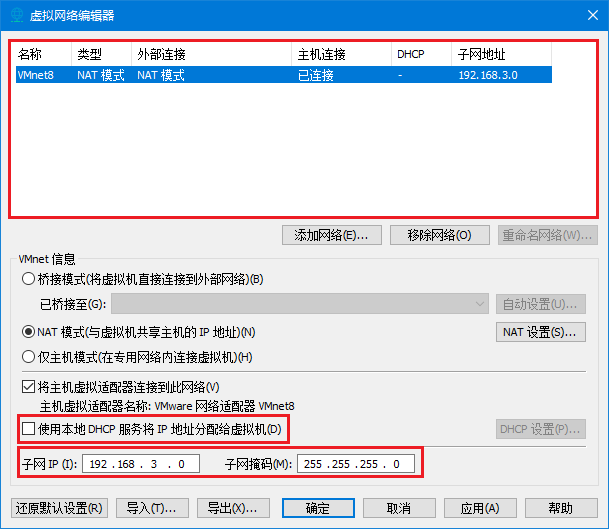Open NAT 设置 dialog

(x=540, y=331)
